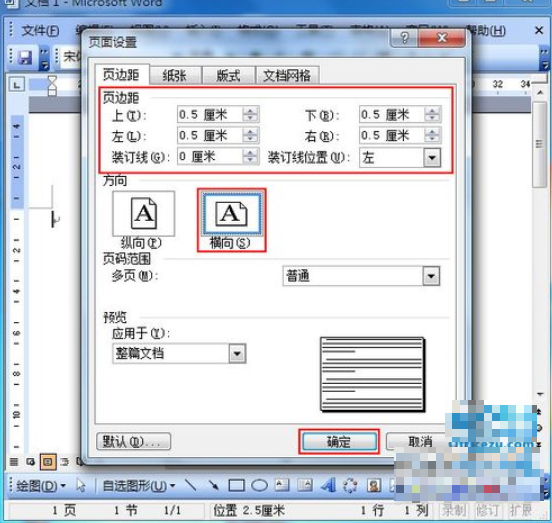Click the scroll up arrow in Word window

click(x=540, y=92)
